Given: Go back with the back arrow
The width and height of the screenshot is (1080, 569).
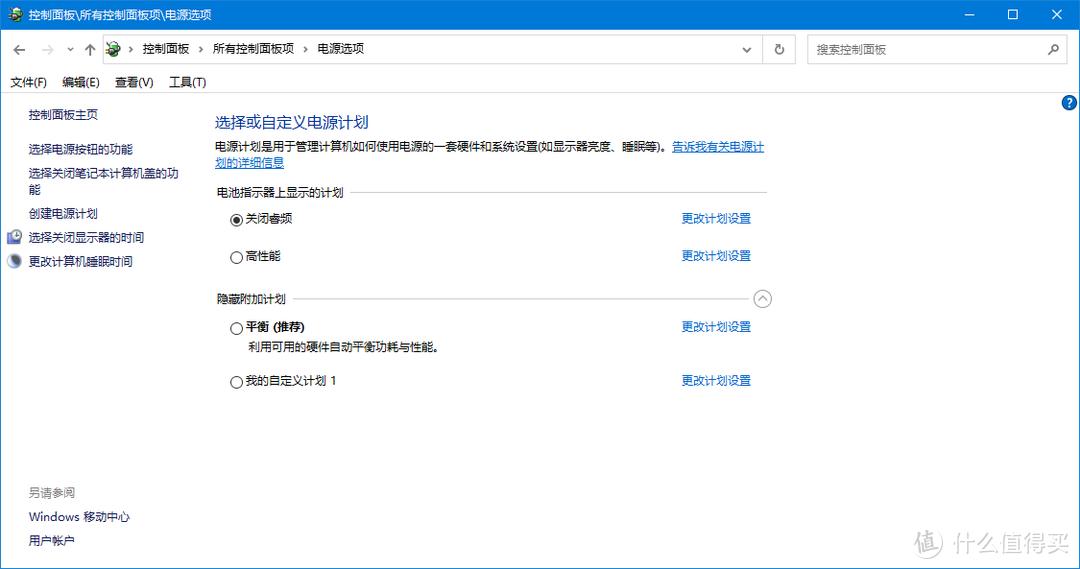Looking at the screenshot, I should [19, 50].
